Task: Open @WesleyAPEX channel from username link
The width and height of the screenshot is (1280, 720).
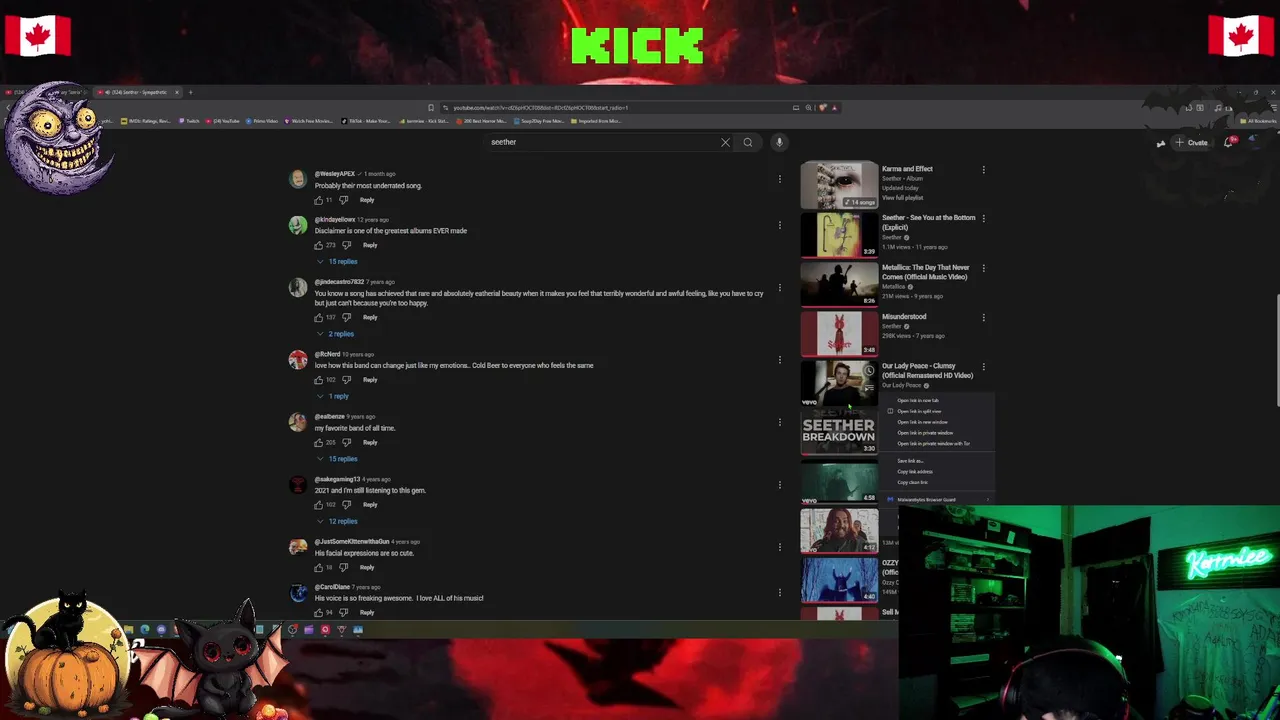Action: click(335, 174)
